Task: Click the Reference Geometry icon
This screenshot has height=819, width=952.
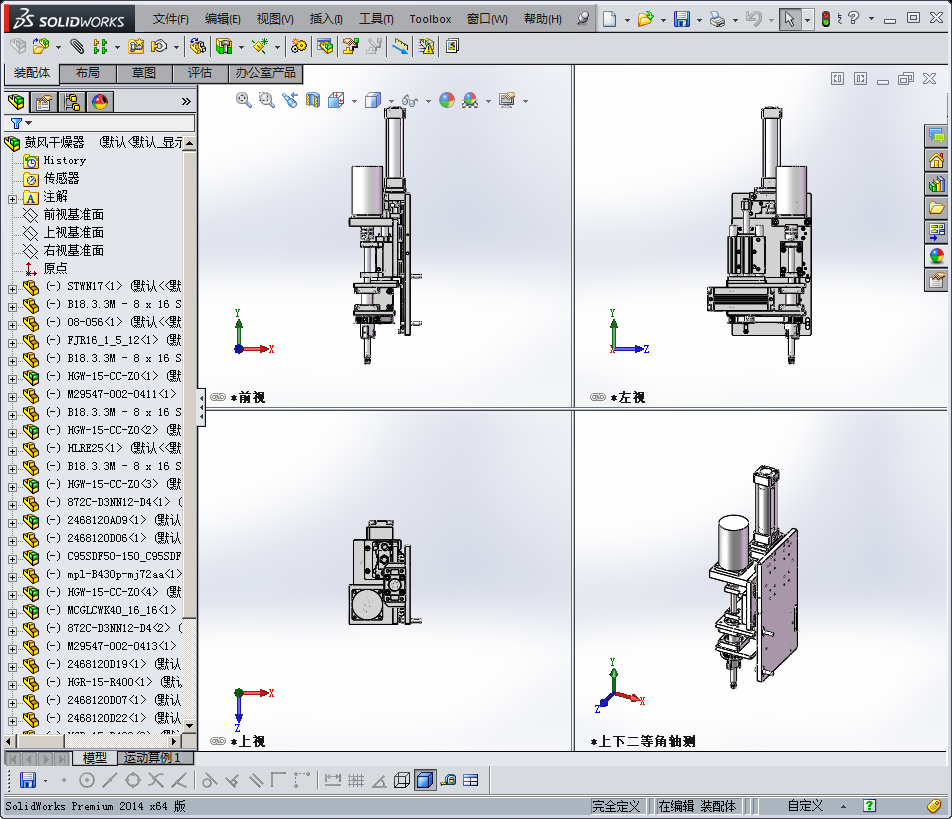Action: coord(260,46)
